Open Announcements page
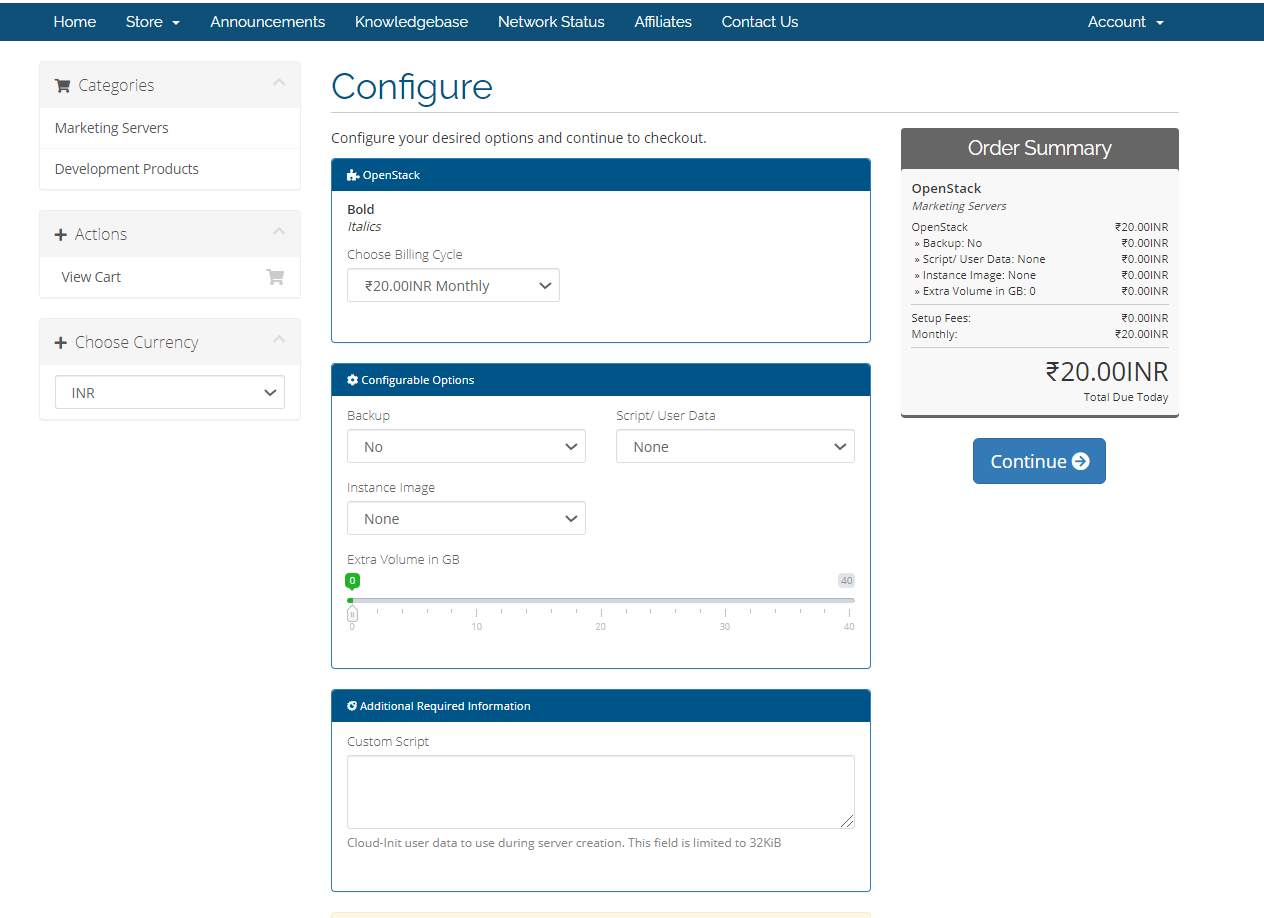Screen dimensions: 1264x918 coord(267,22)
